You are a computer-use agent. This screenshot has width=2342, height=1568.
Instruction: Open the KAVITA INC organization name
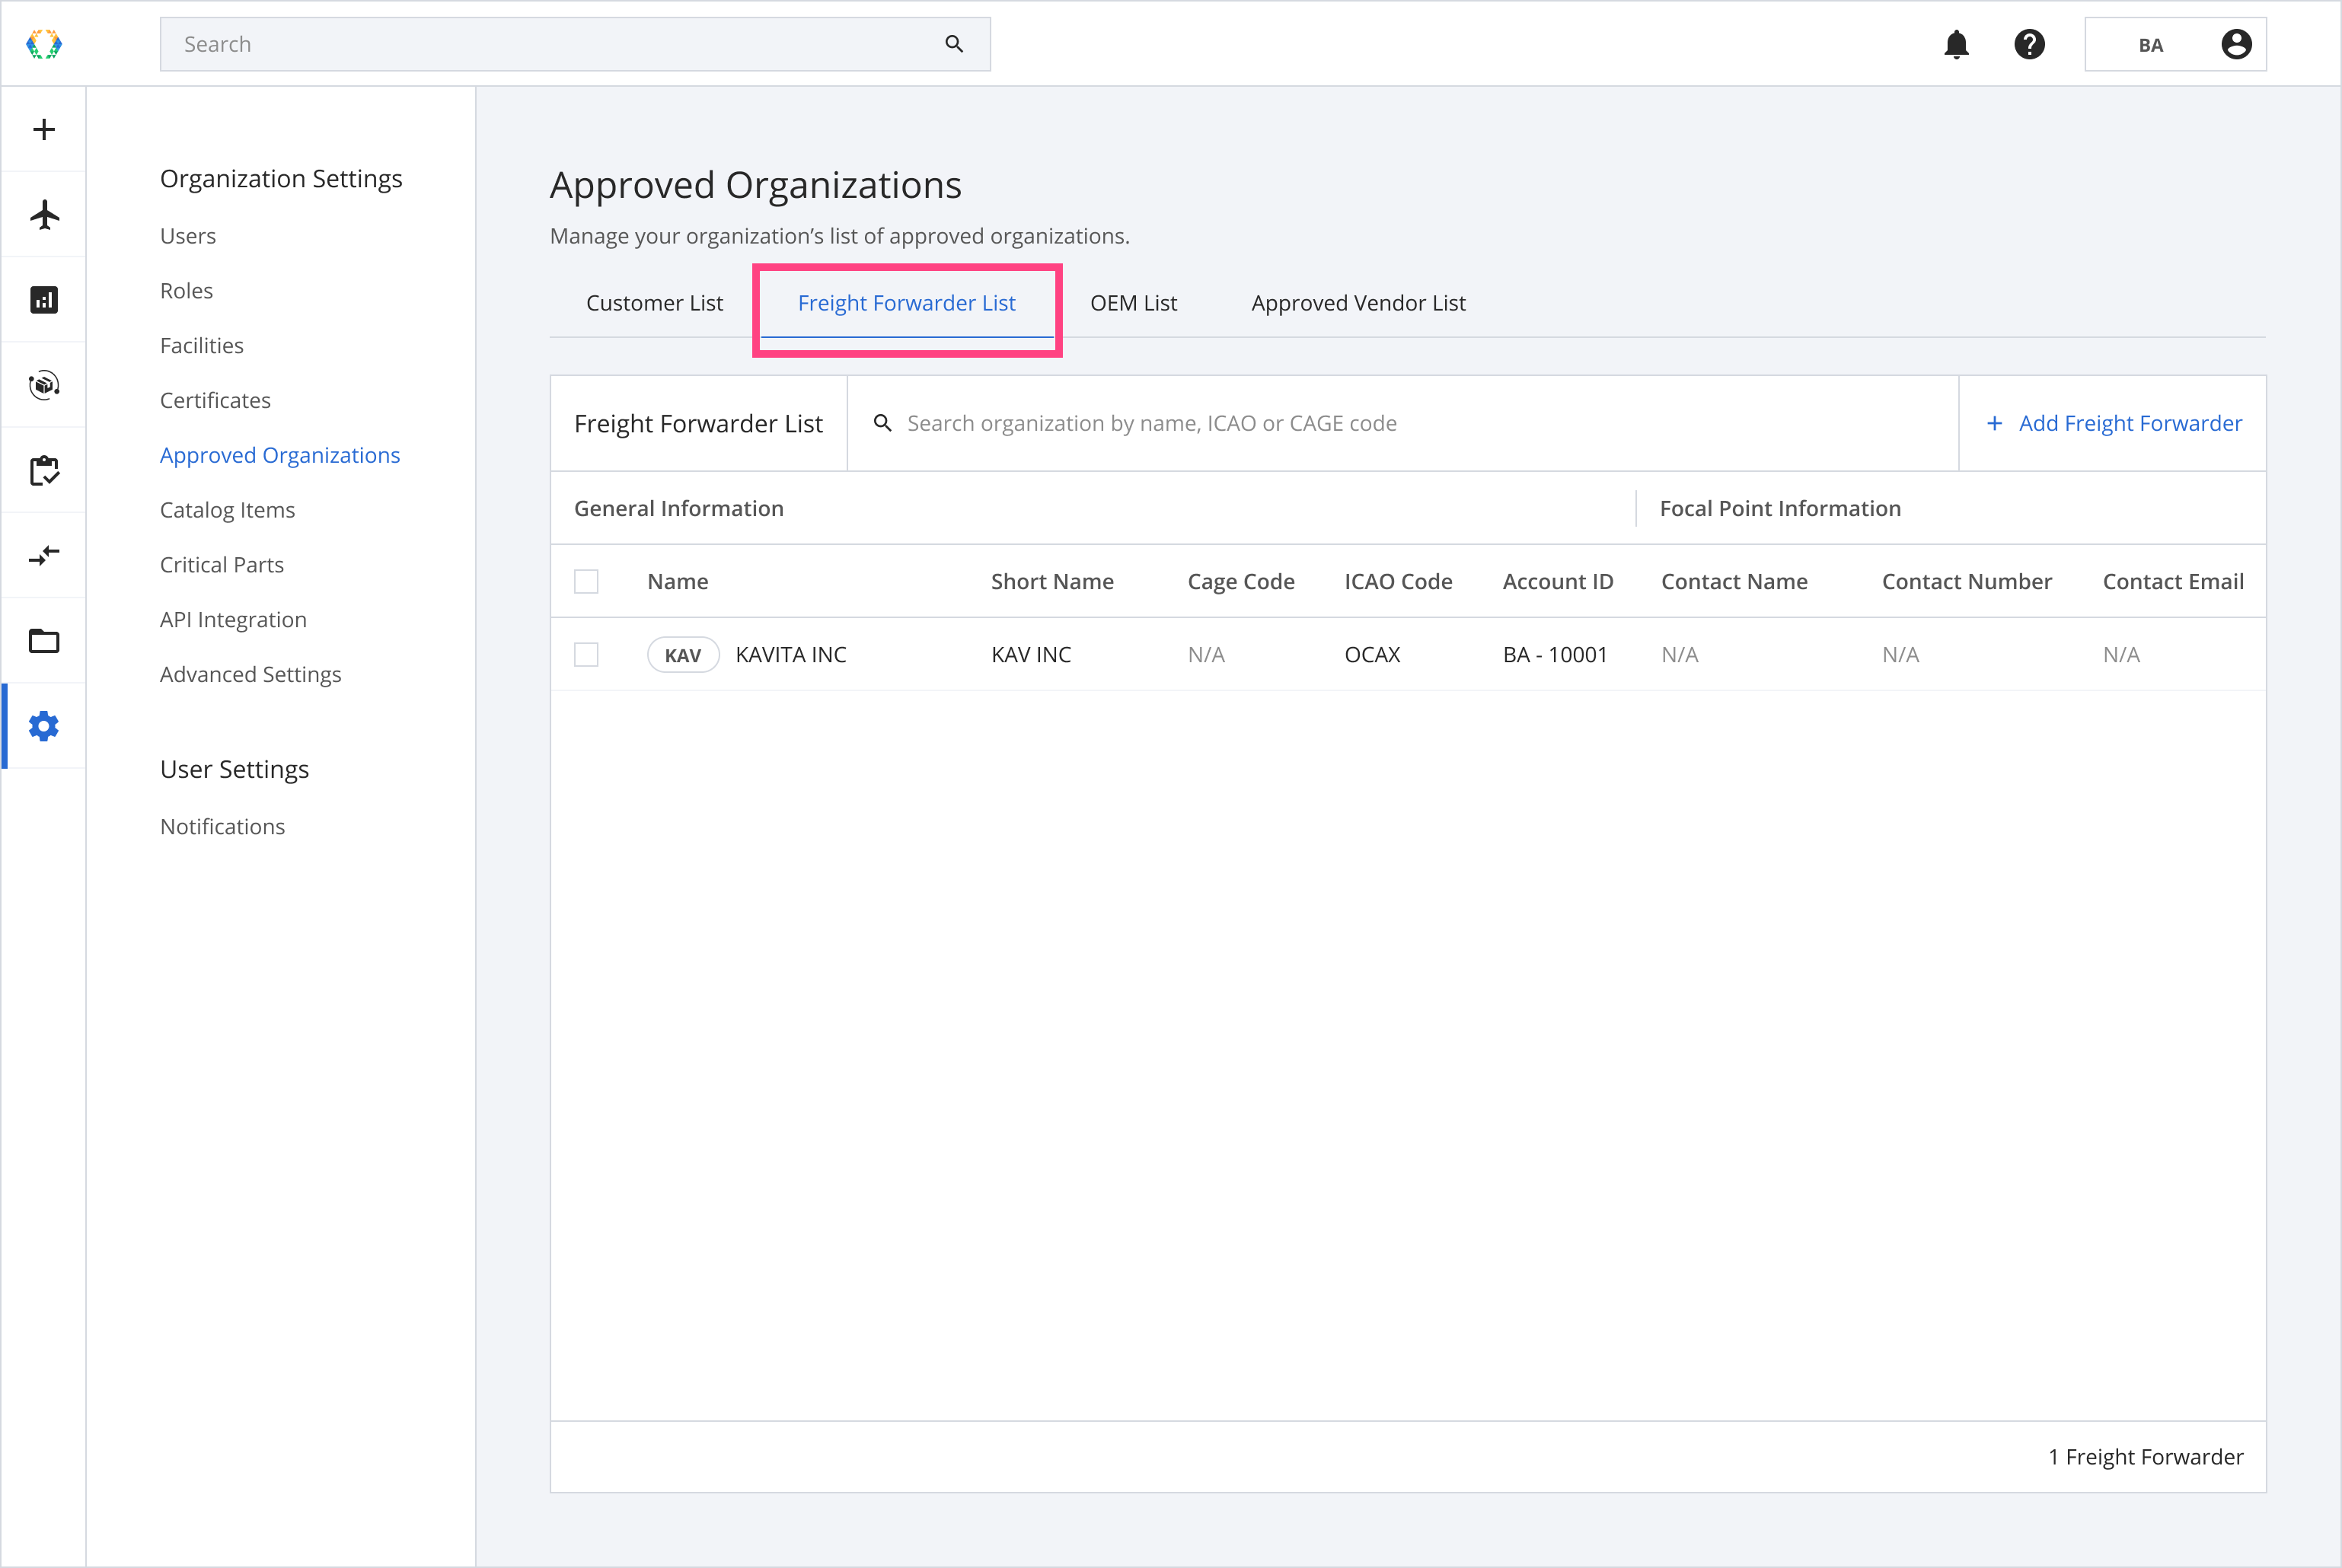[790, 654]
